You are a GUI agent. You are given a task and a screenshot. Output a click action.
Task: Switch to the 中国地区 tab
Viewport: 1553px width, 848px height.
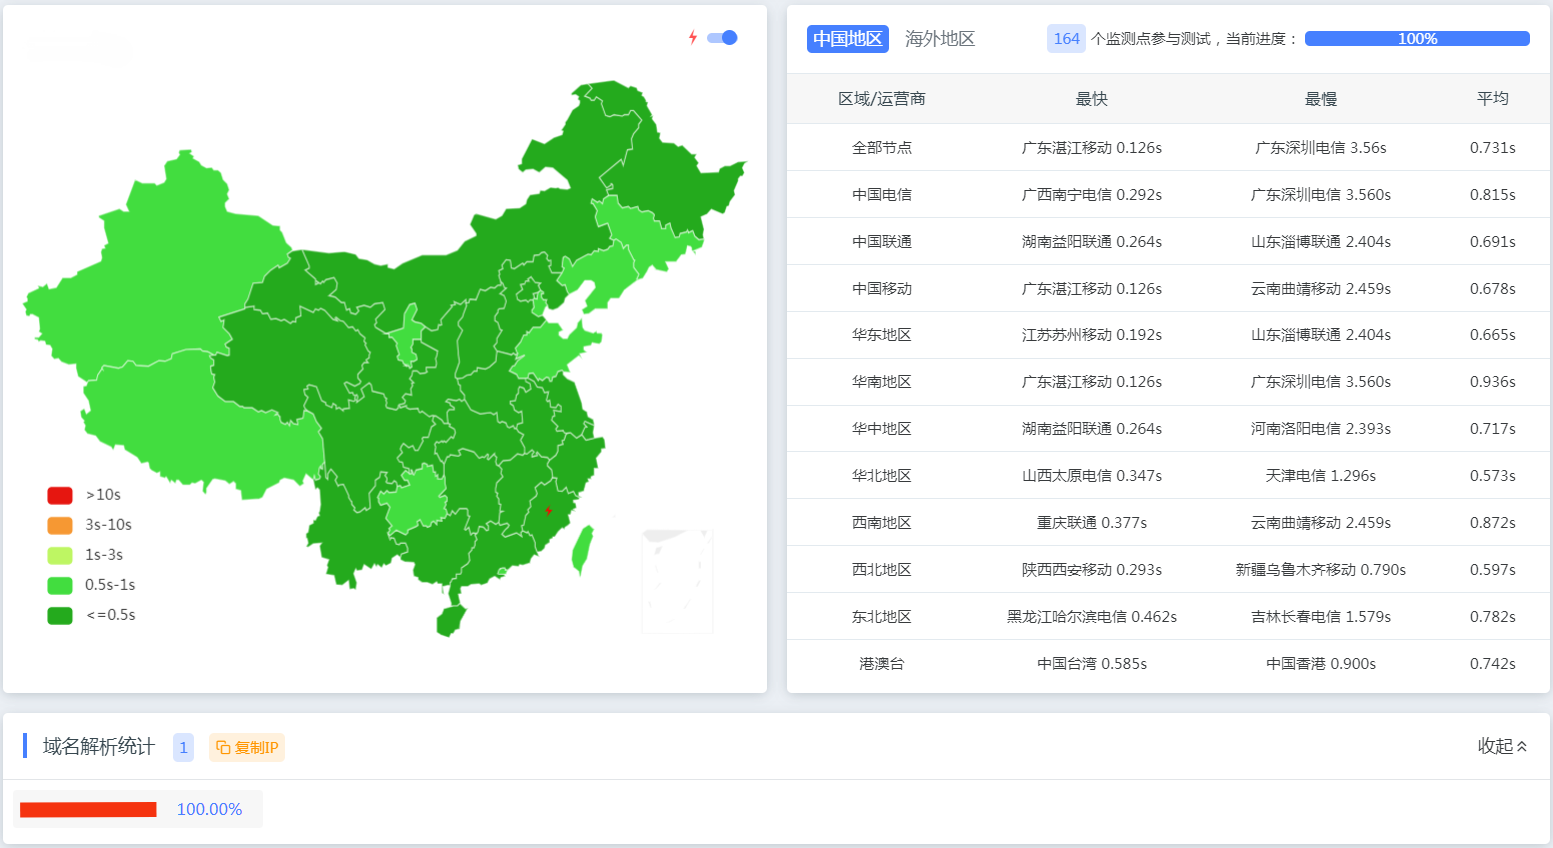coord(847,38)
